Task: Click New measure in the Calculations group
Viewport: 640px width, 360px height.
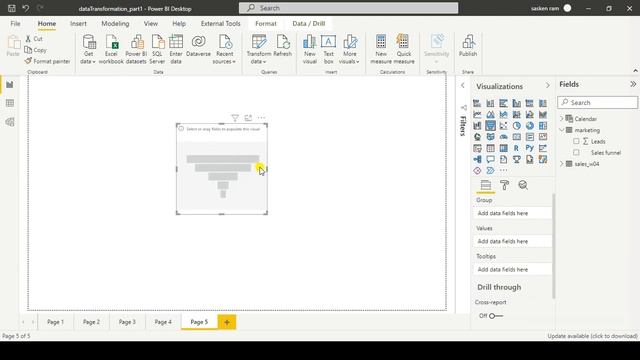Action: [381, 49]
